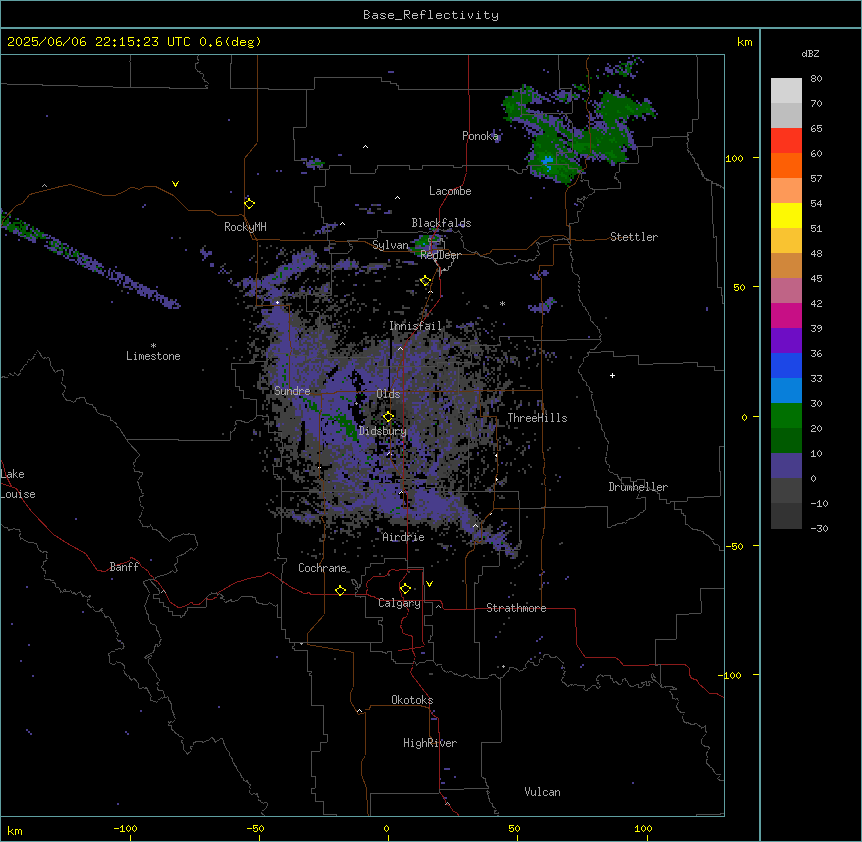Select the RedDeer label
The image size is (862, 842).
440,255
